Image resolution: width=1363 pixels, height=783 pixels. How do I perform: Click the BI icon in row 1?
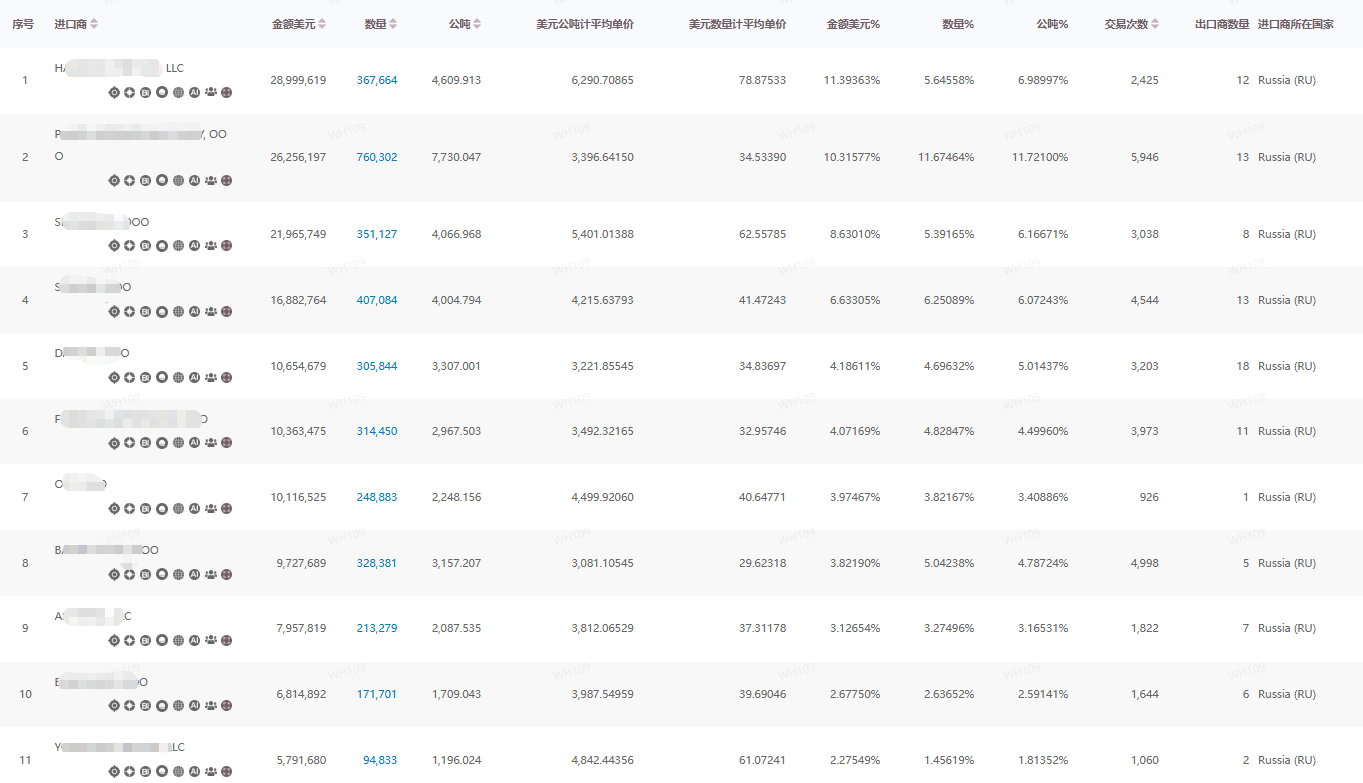pyautogui.click(x=146, y=92)
